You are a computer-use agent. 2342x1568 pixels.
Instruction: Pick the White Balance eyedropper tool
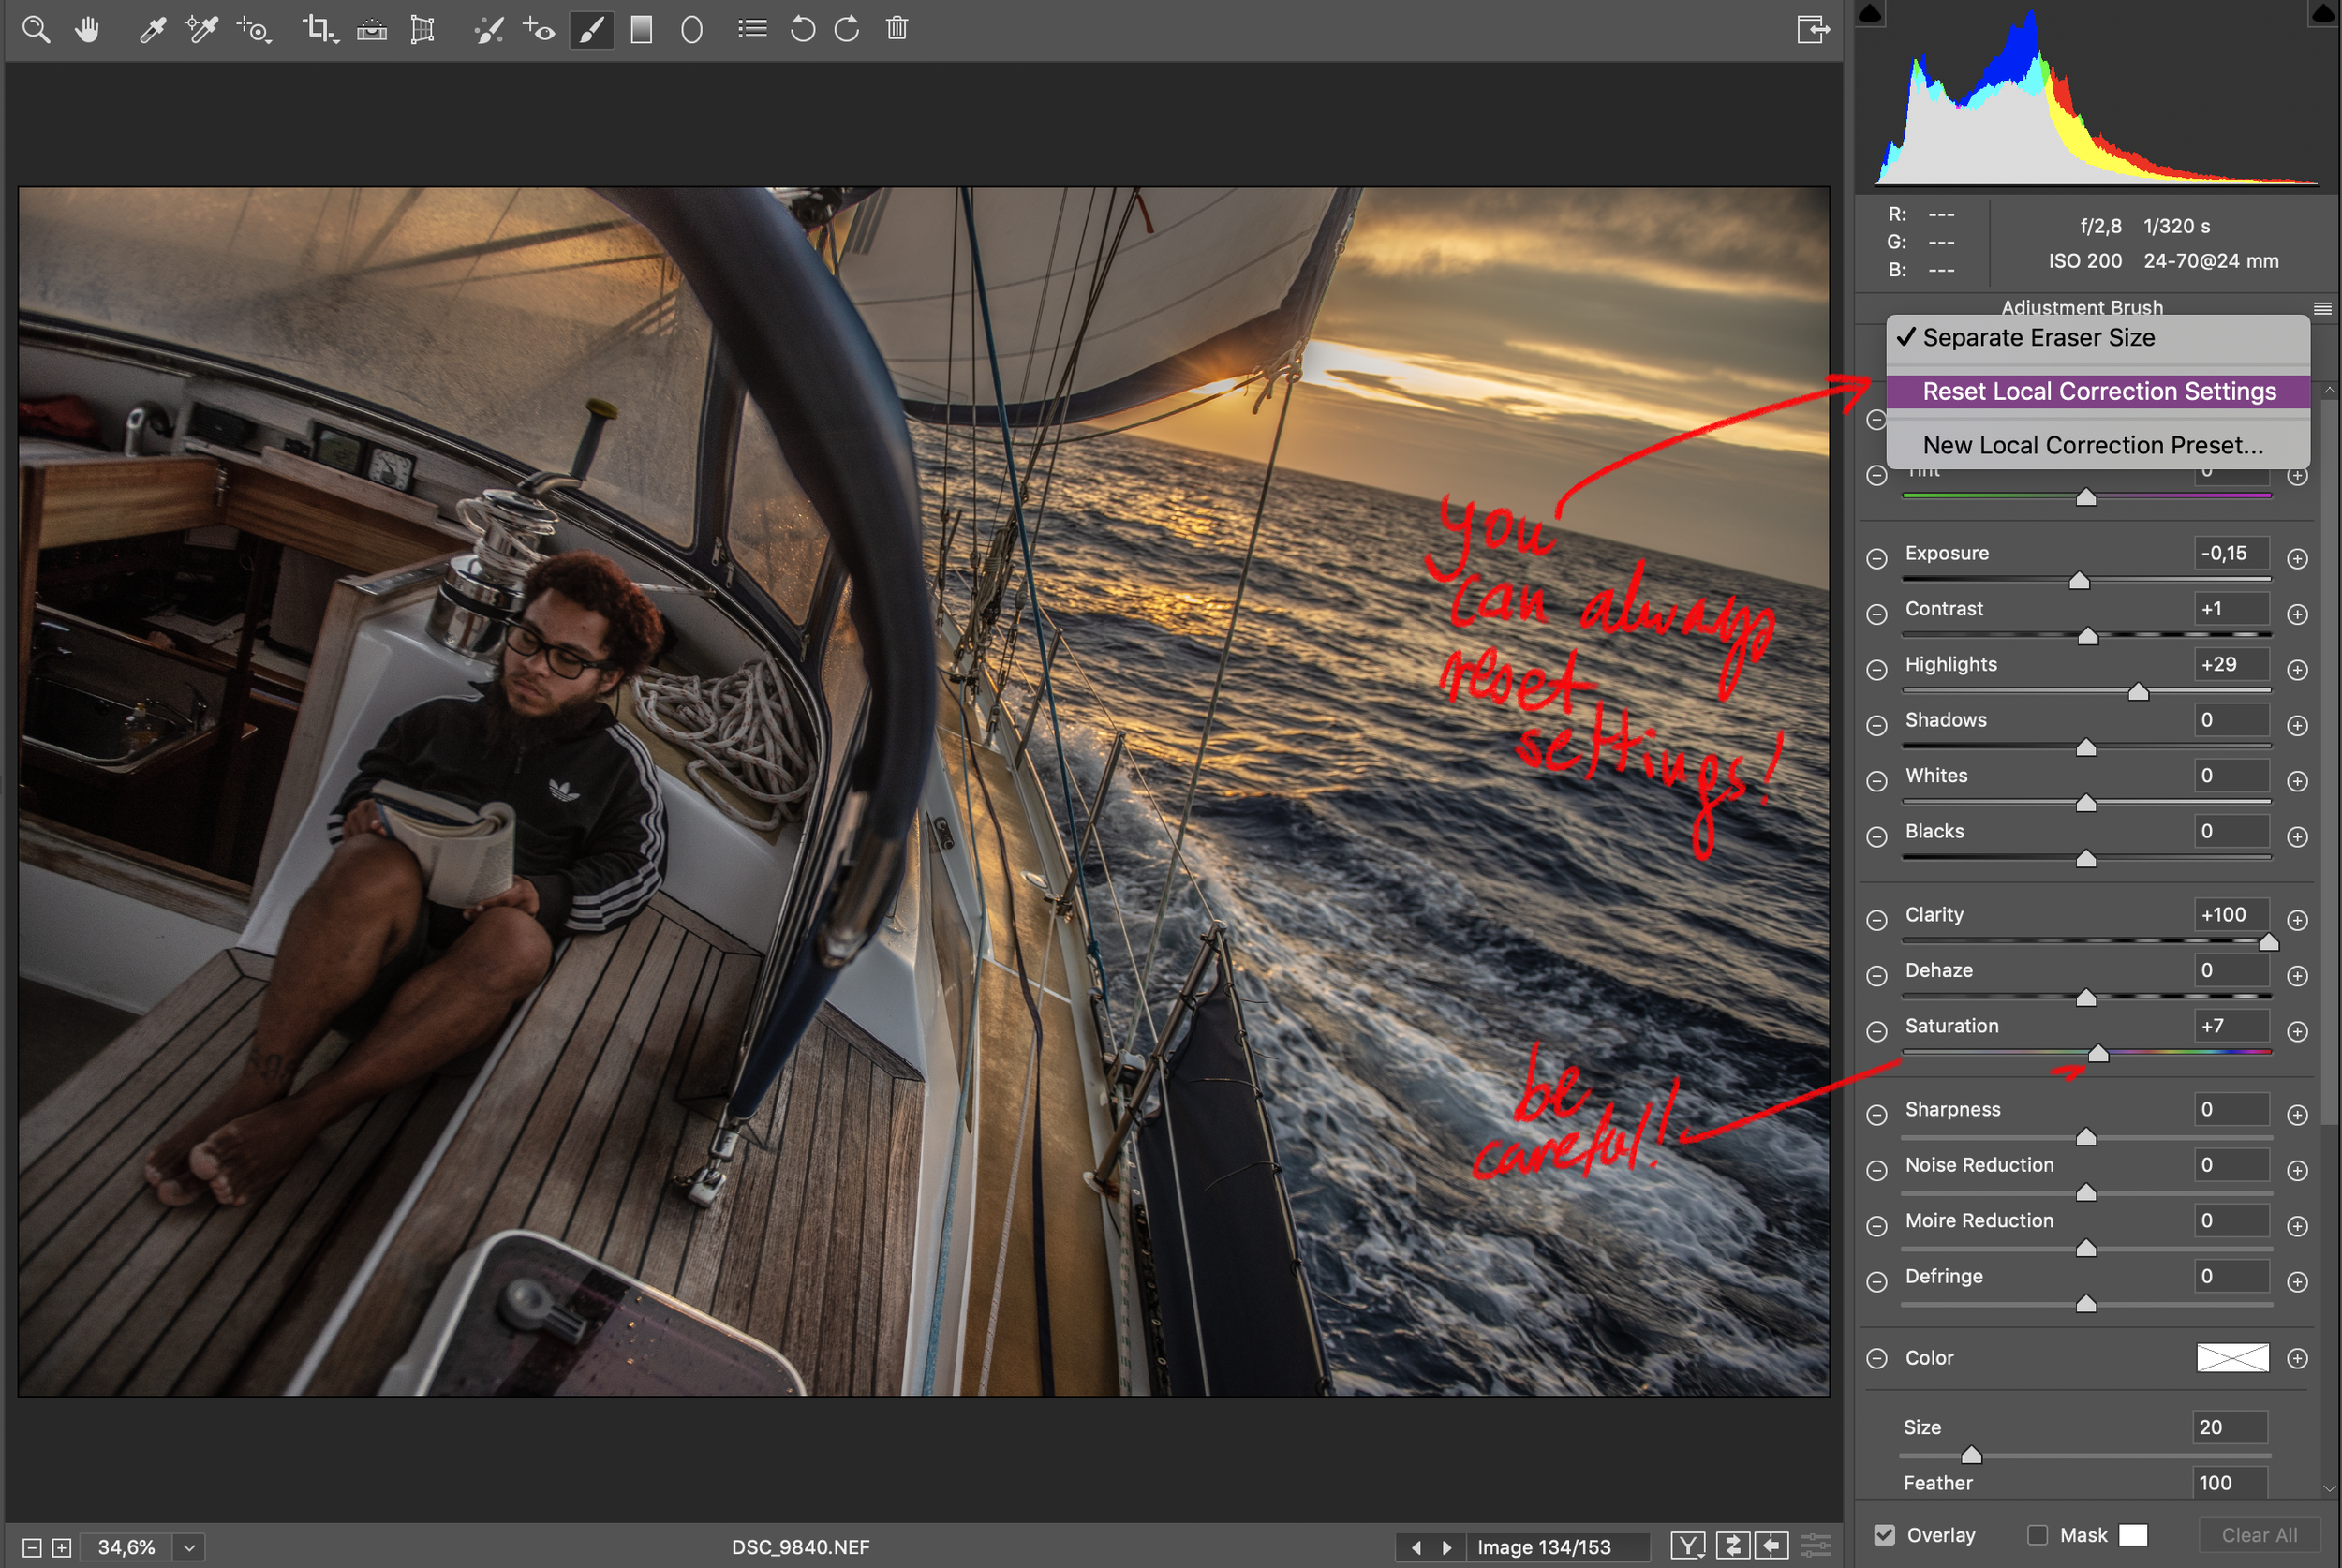[x=152, y=29]
